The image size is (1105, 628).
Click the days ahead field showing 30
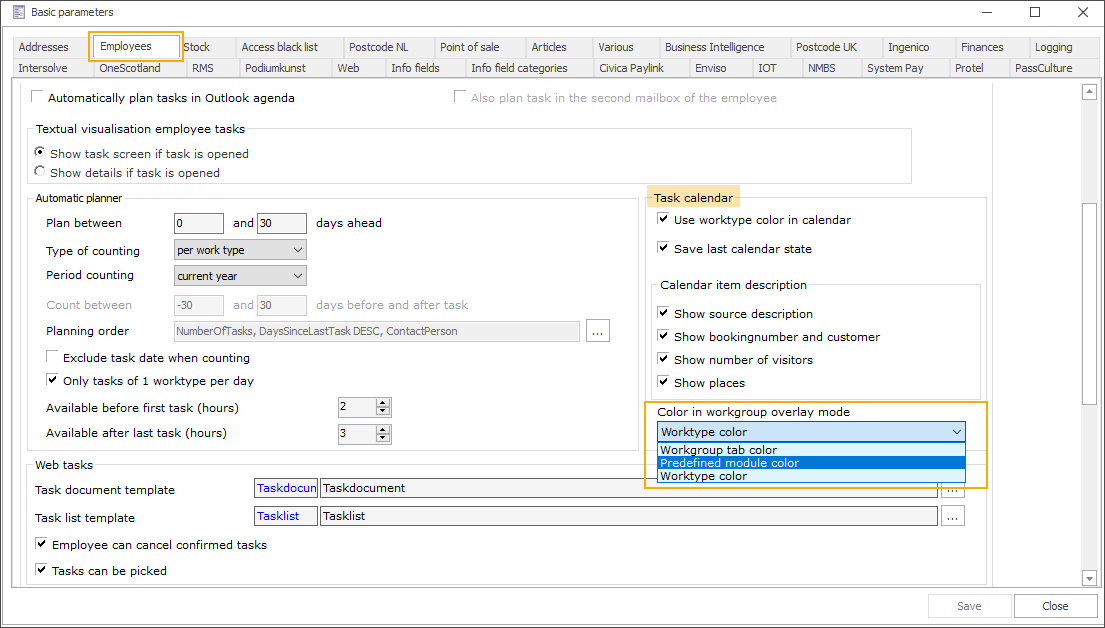pyautogui.click(x=282, y=223)
